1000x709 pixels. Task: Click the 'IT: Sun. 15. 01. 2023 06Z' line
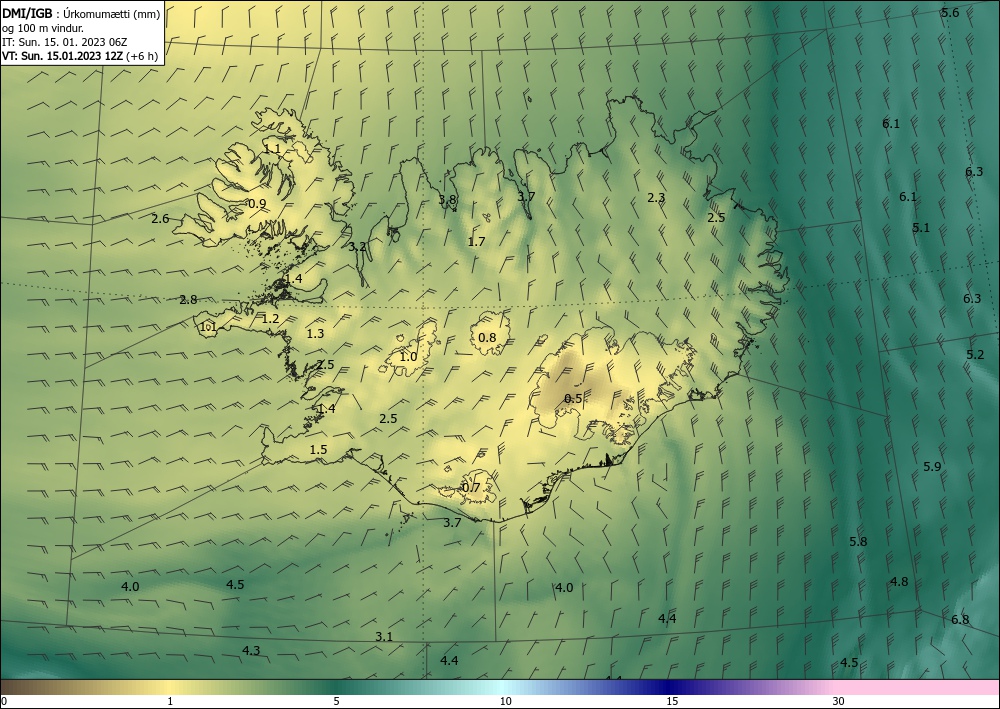pyautogui.click(x=65, y=42)
